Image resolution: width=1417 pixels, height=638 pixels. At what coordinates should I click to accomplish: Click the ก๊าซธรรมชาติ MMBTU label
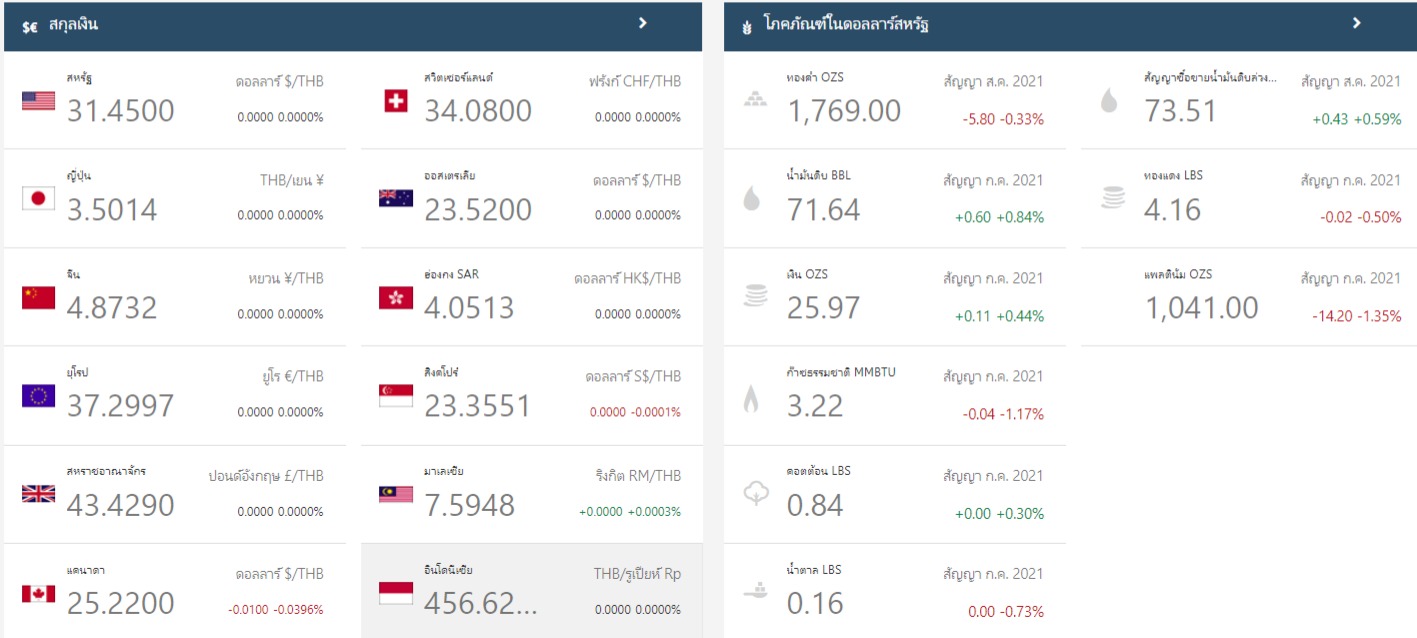[841, 372]
